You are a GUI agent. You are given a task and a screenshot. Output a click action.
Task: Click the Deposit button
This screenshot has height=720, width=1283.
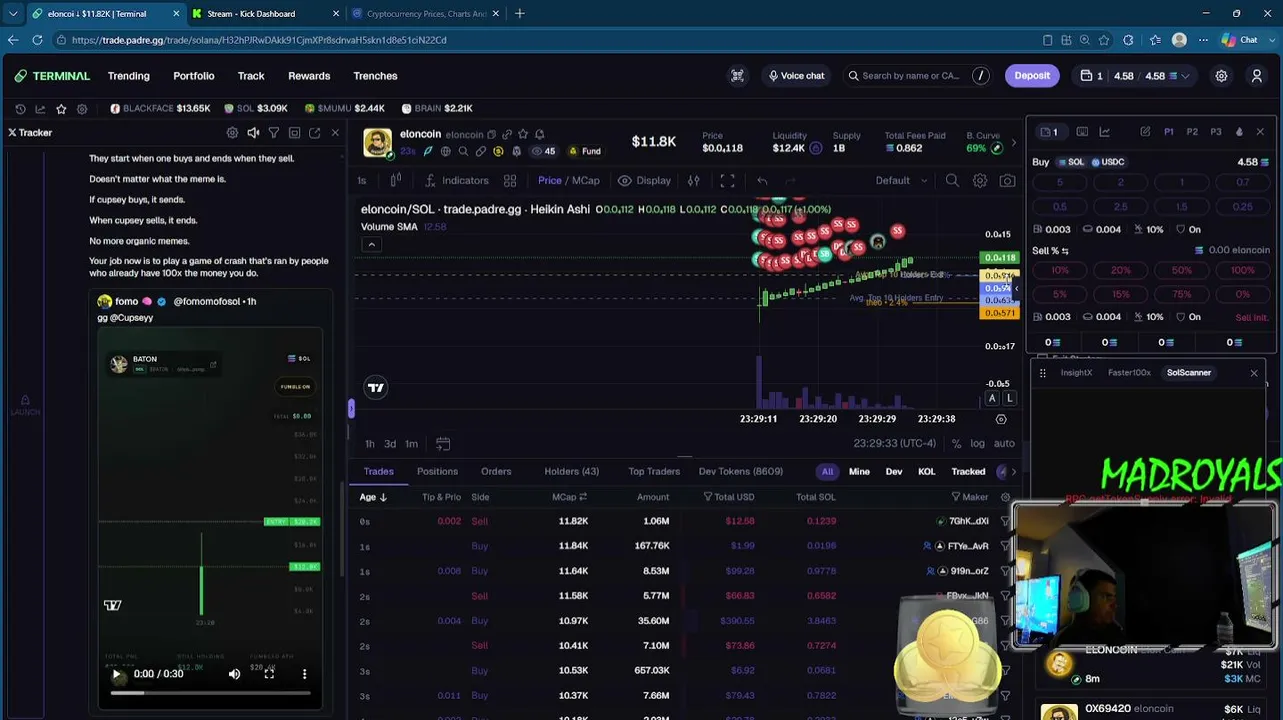[x=1032, y=76]
